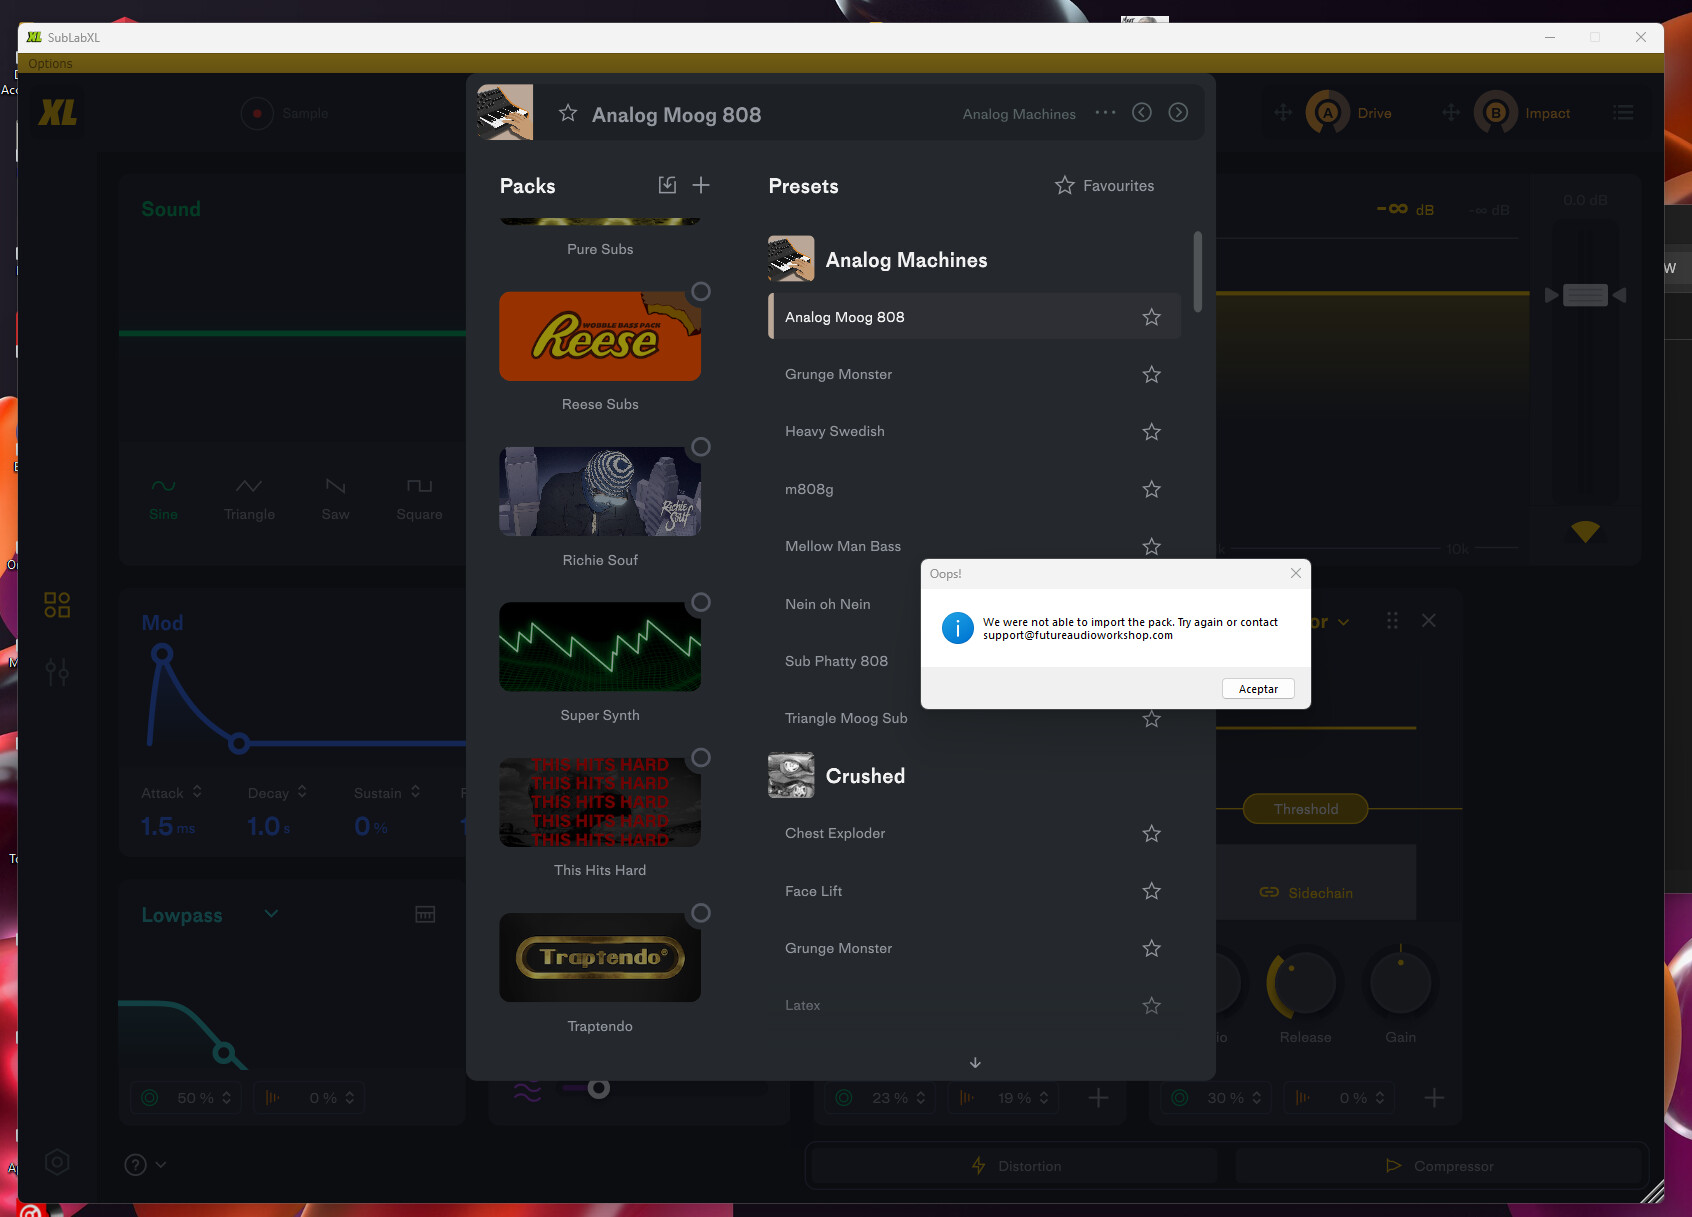Toggle the Sample record button
Viewport: 1692px width, 1217px height.
point(257,113)
